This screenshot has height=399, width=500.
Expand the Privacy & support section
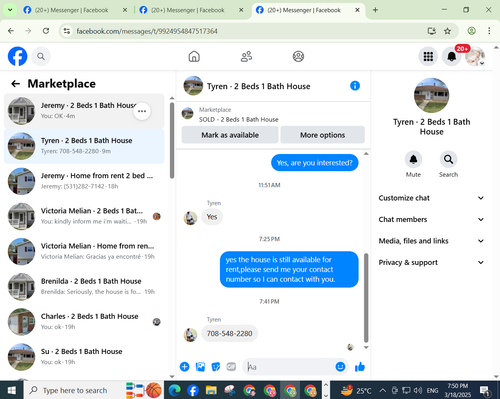click(431, 262)
